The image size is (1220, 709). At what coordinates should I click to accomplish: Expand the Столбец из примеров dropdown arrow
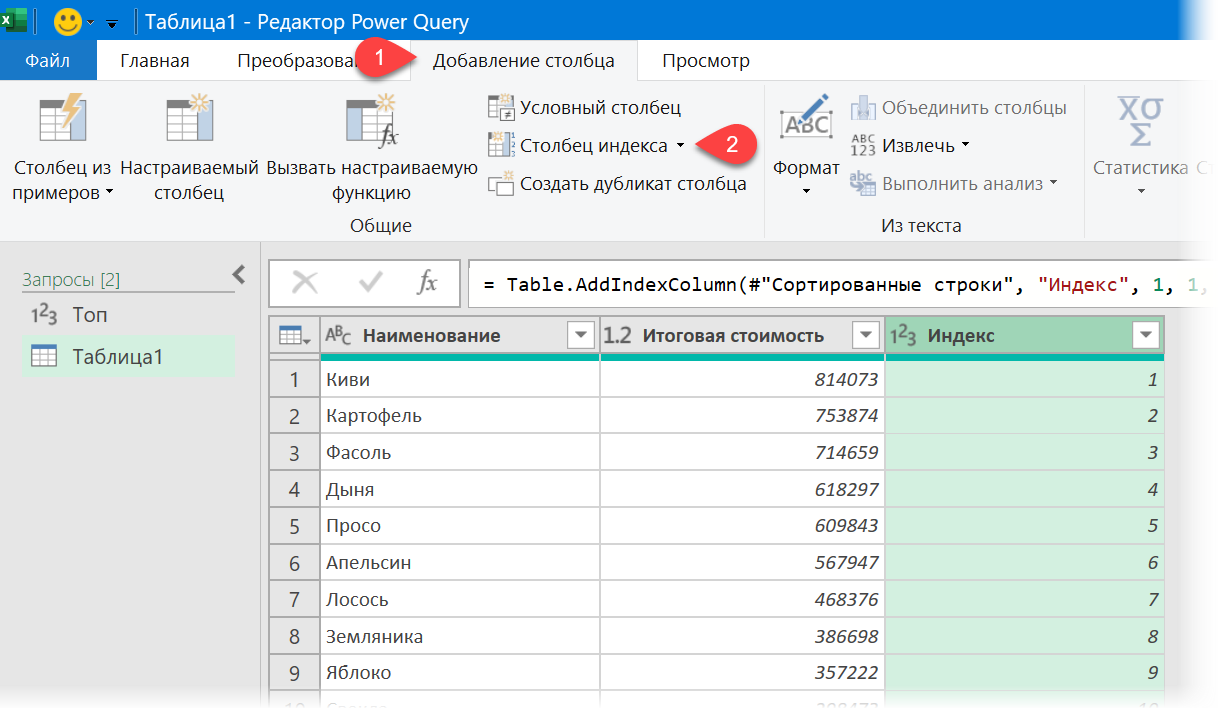click(x=109, y=193)
